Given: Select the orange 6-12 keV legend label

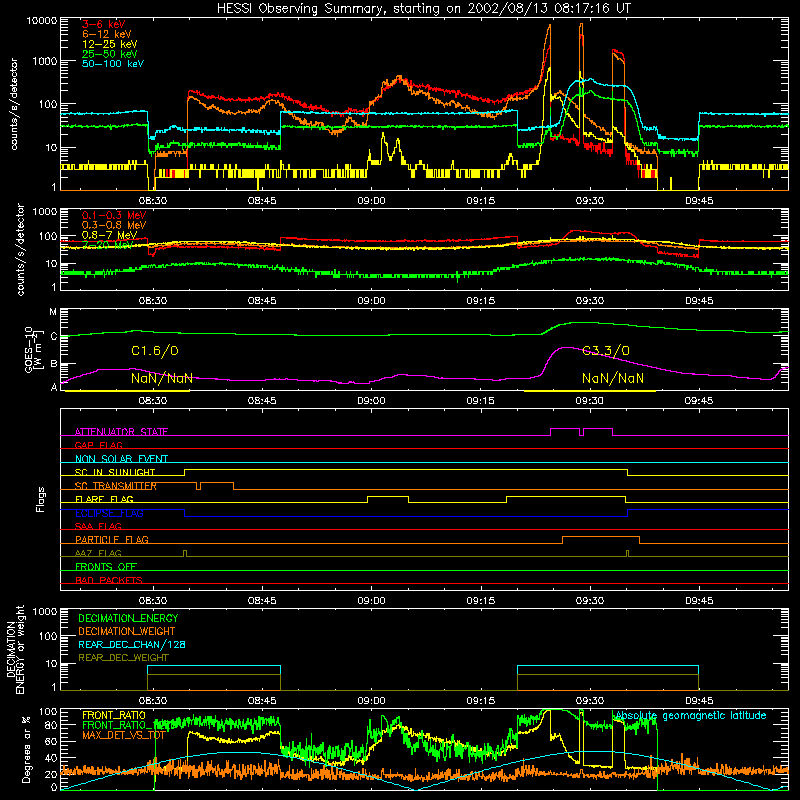Looking at the screenshot, I should point(106,34).
